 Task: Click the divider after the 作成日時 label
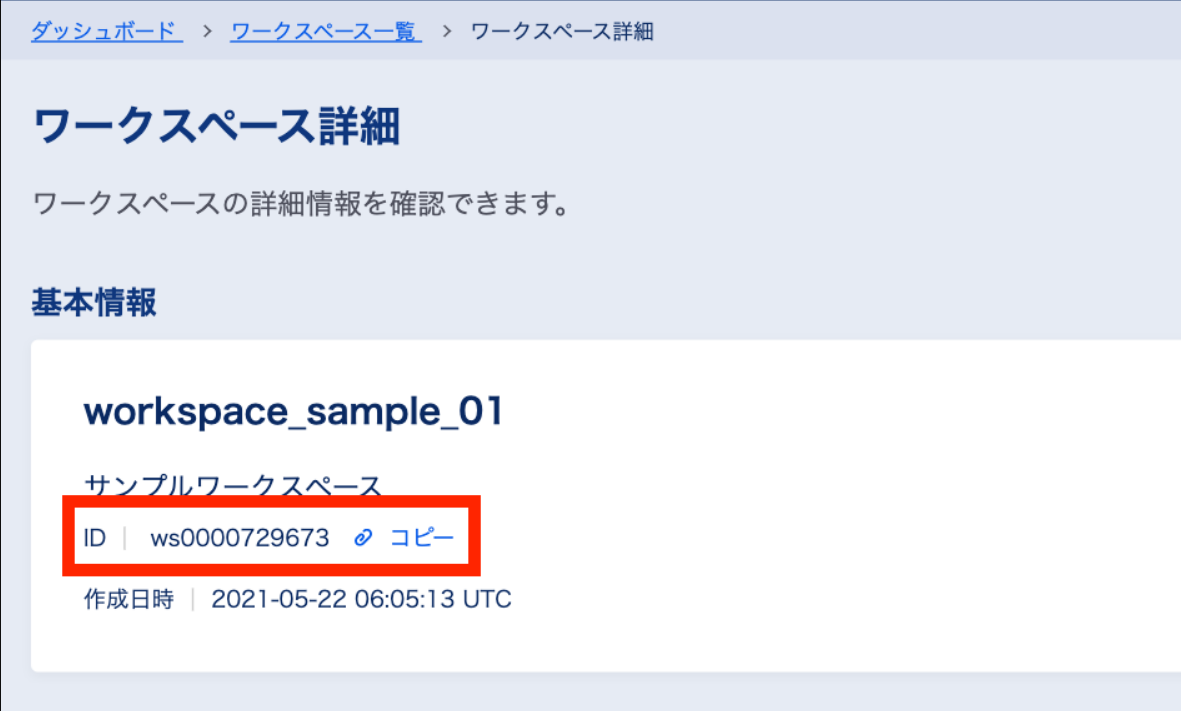[192, 599]
